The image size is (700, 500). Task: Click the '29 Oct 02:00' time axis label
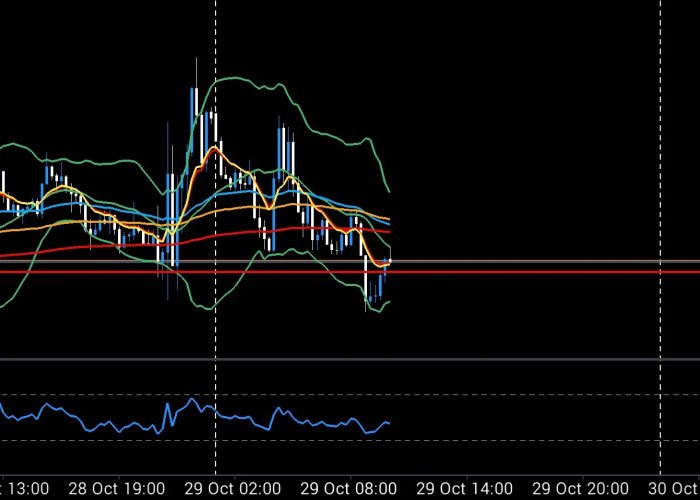click(x=233, y=489)
